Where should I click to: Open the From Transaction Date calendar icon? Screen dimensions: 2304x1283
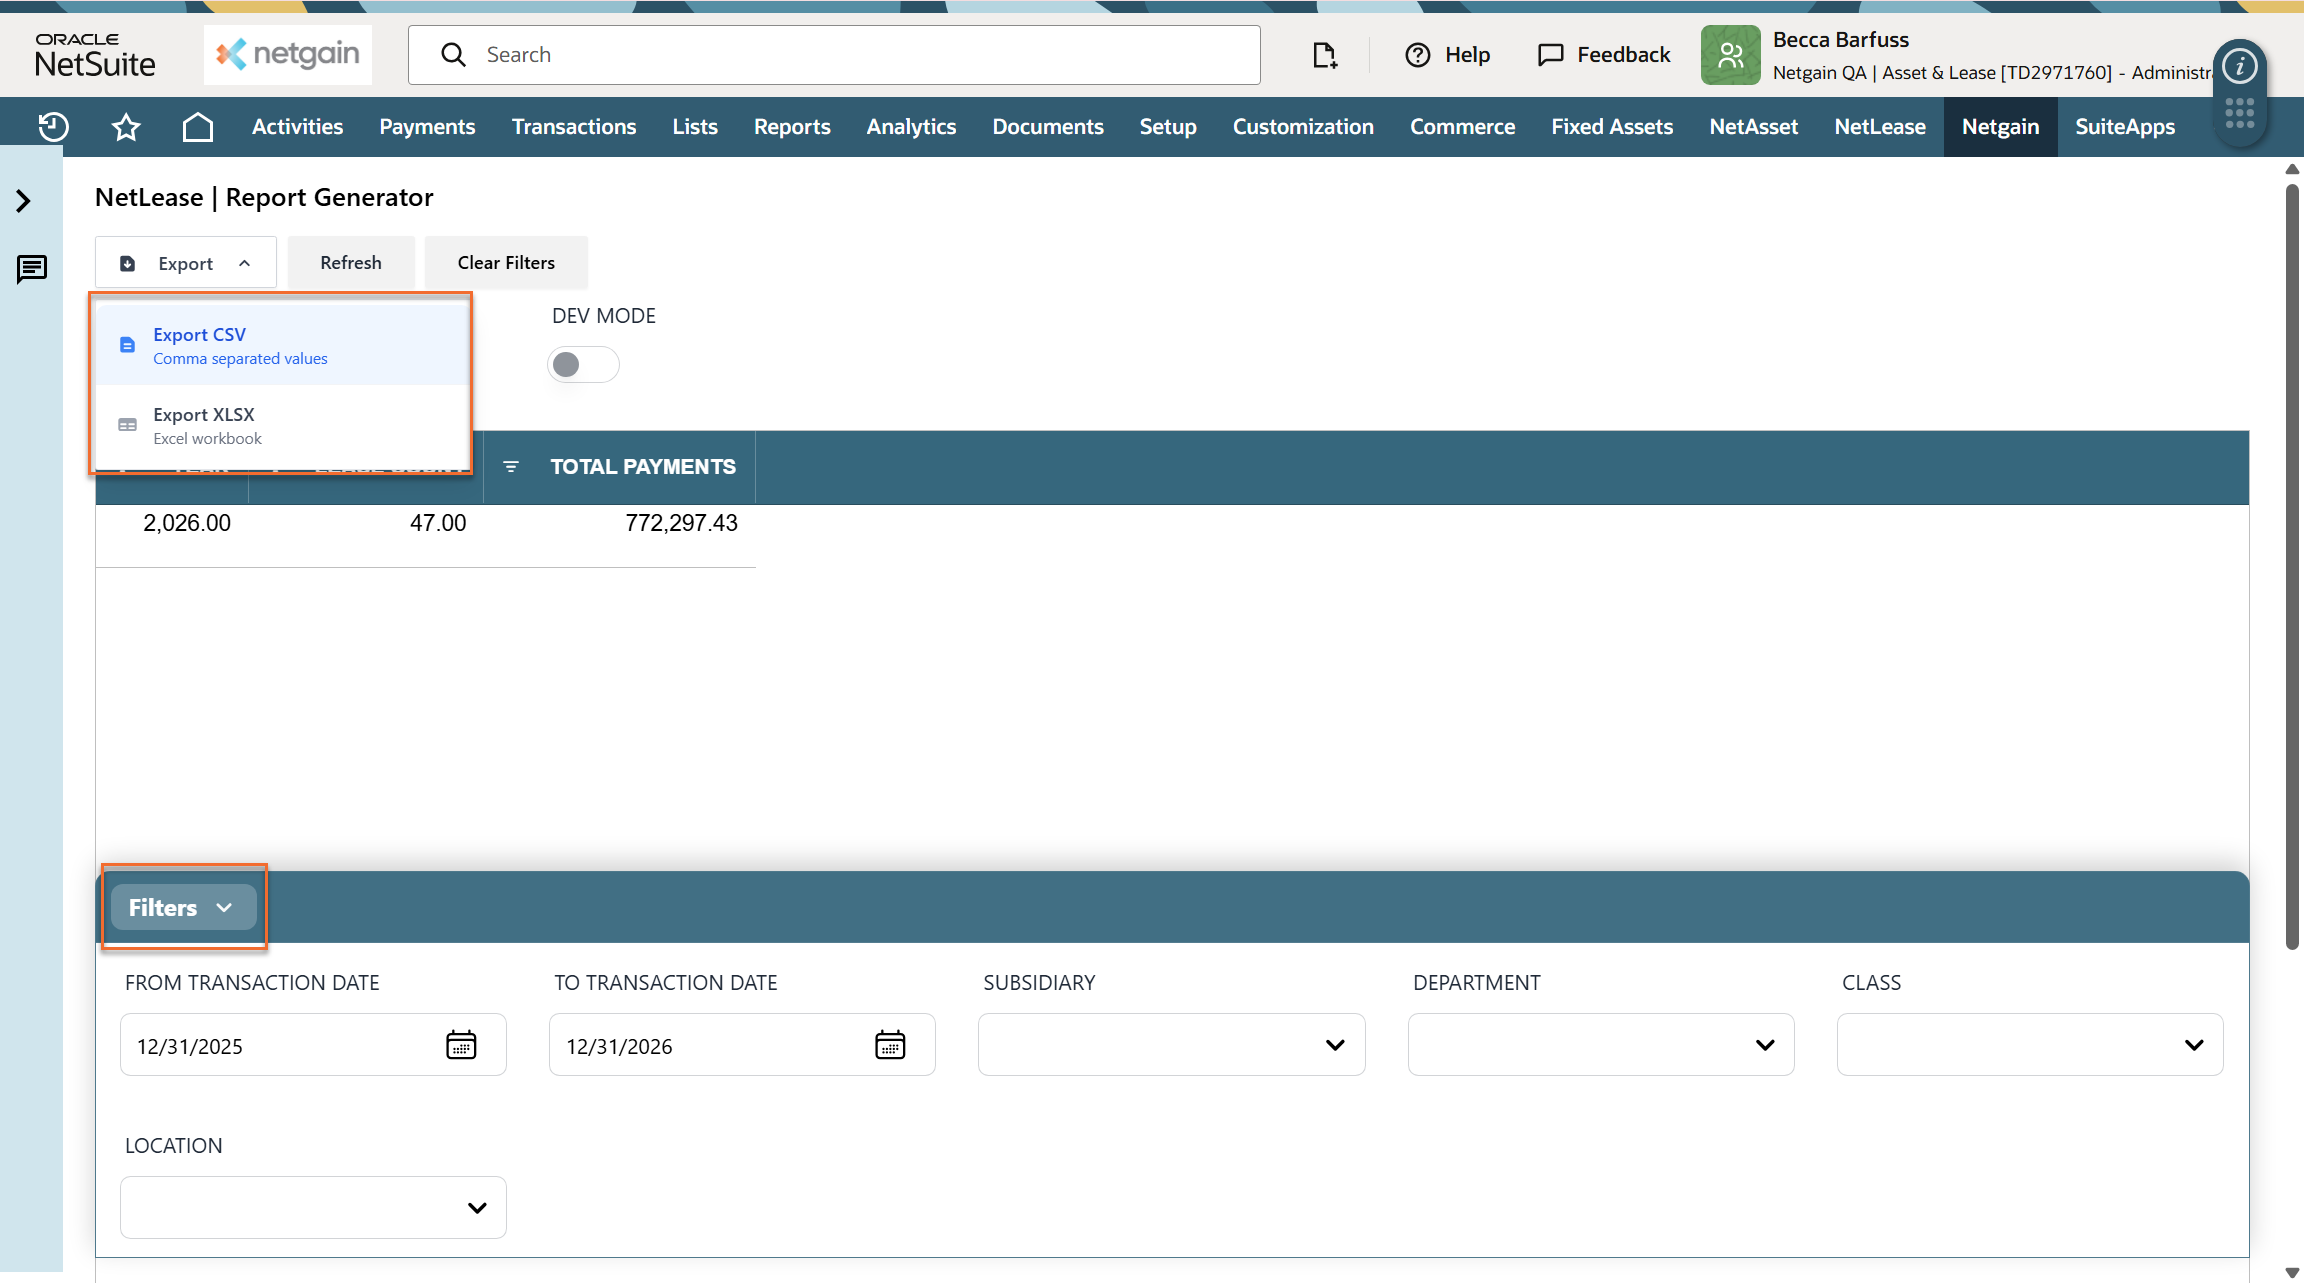(461, 1045)
